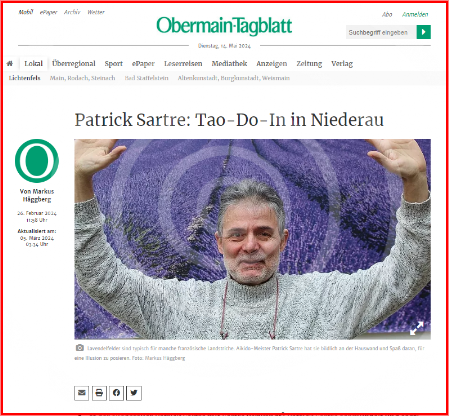This screenshot has width=449, height=416.
Task: Select the Lichtenfels subsection
Action: tap(25, 78)
